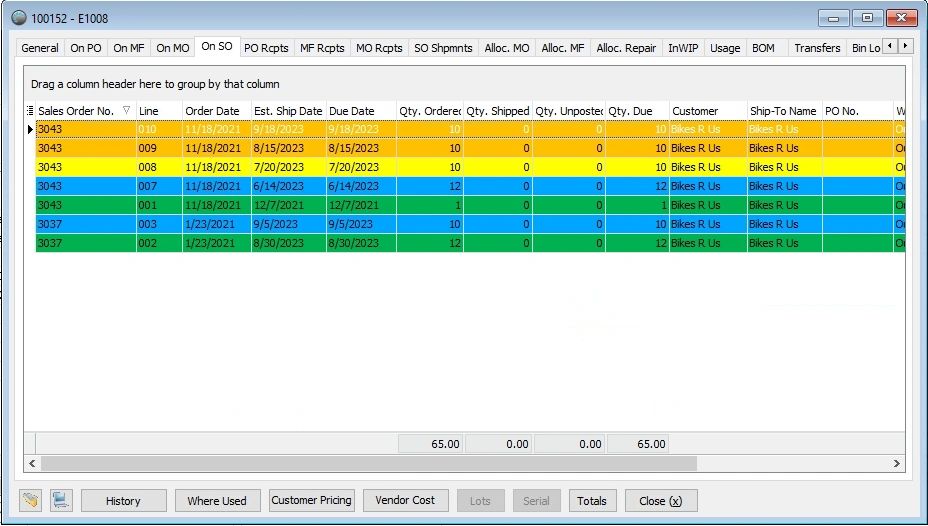This screenshot has width=928, height=526.
Task: Click the Customer Pricing button
Action: [311, 500]
